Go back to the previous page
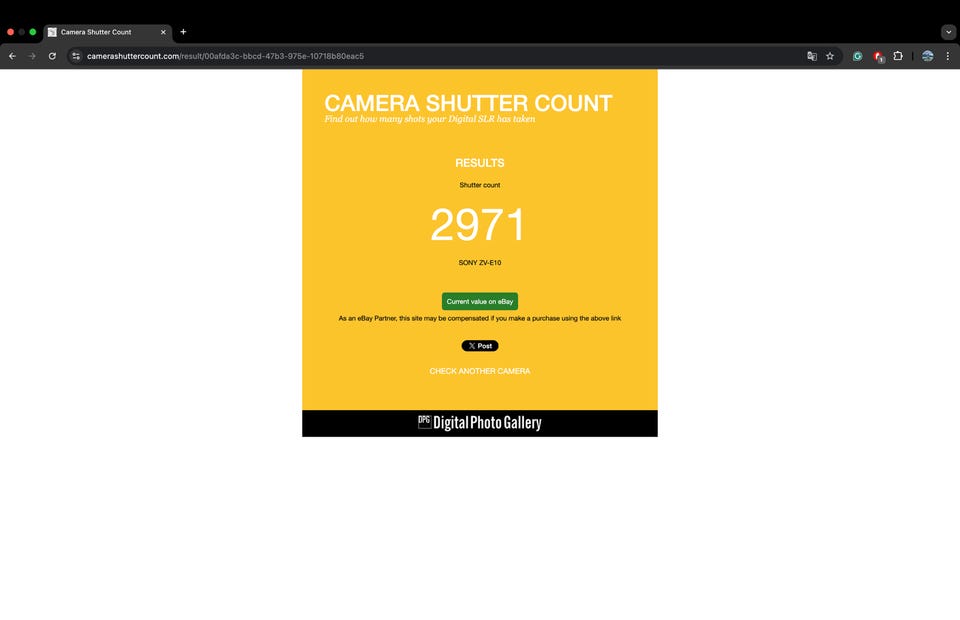960x620 pixels. tap(12, 56)
